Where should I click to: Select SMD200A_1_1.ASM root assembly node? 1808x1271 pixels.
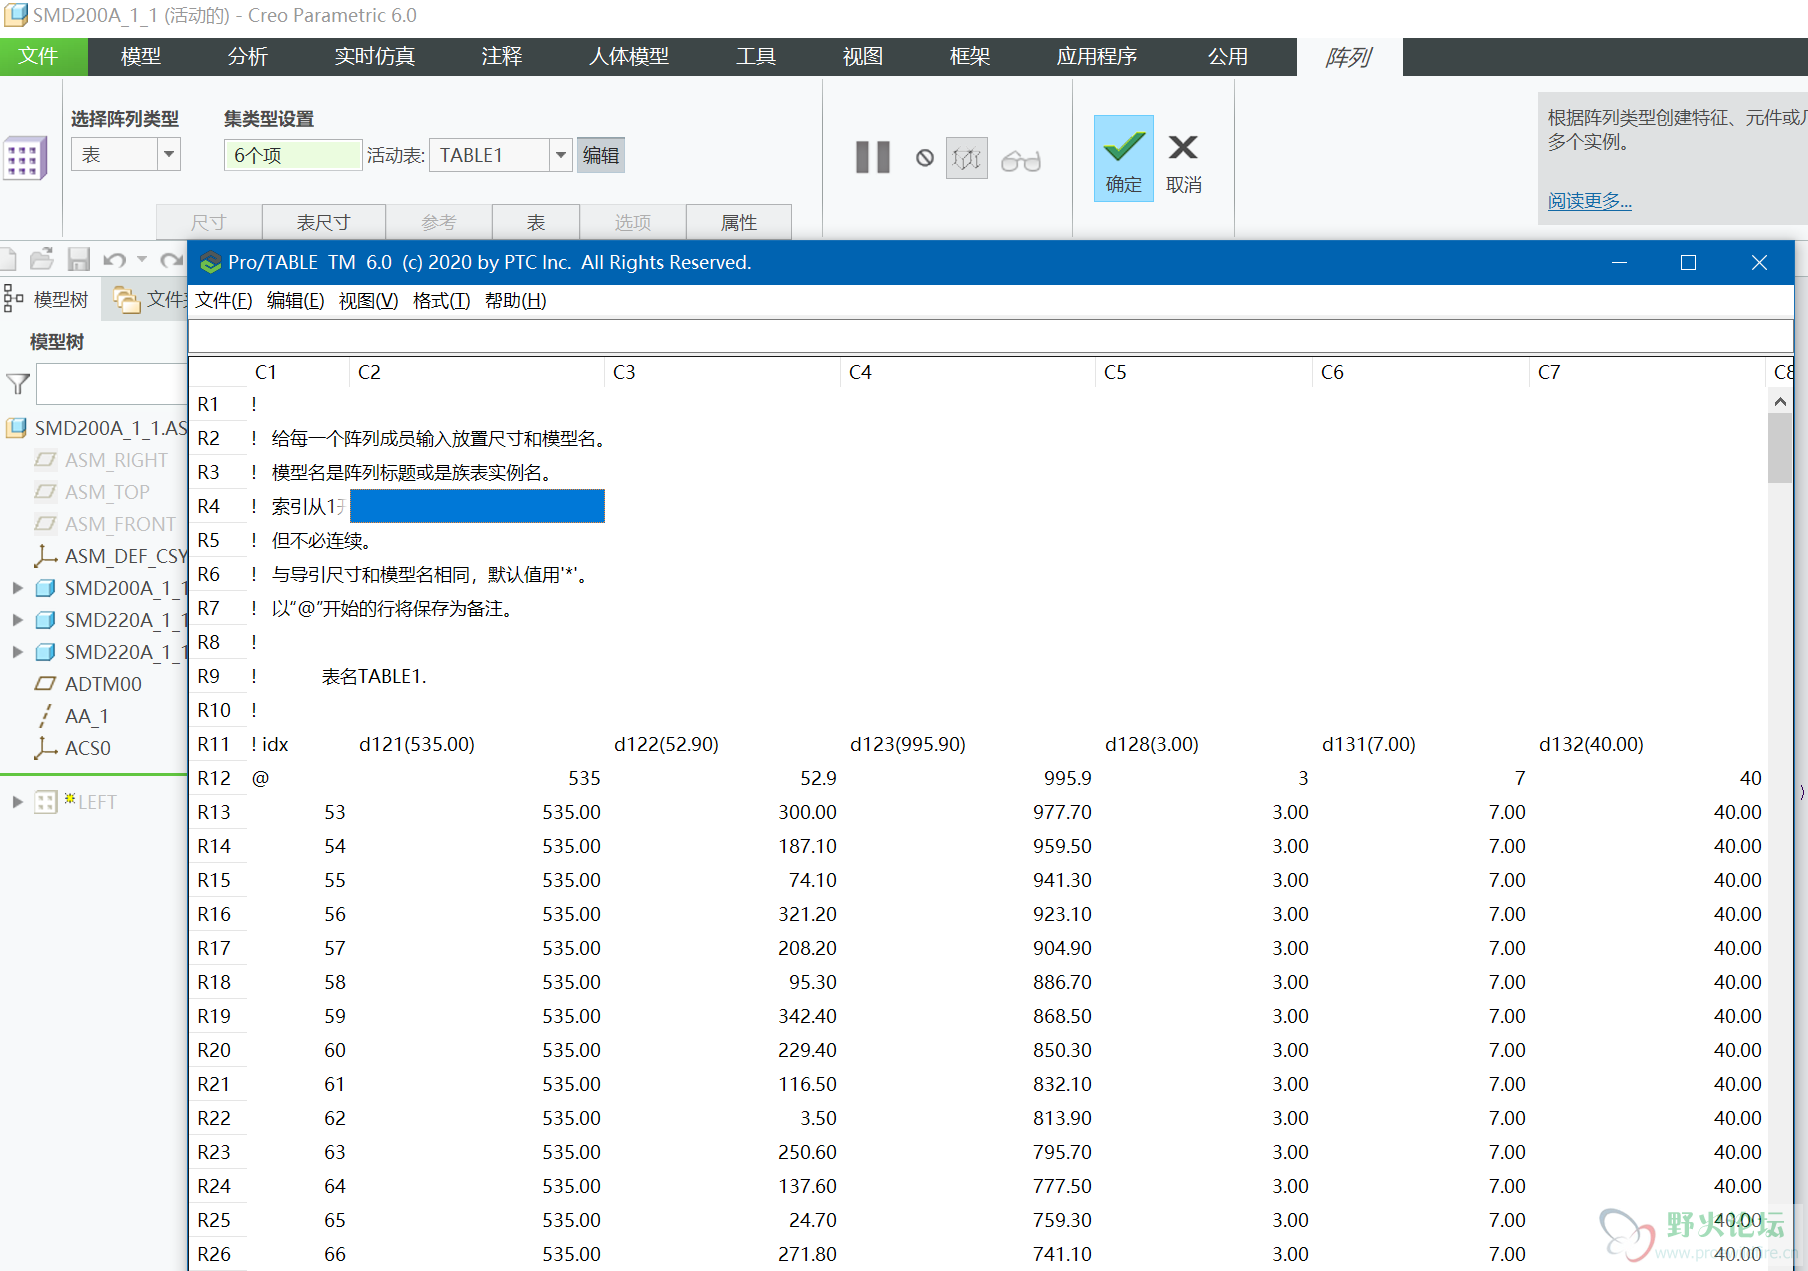[x=98, y=428]
